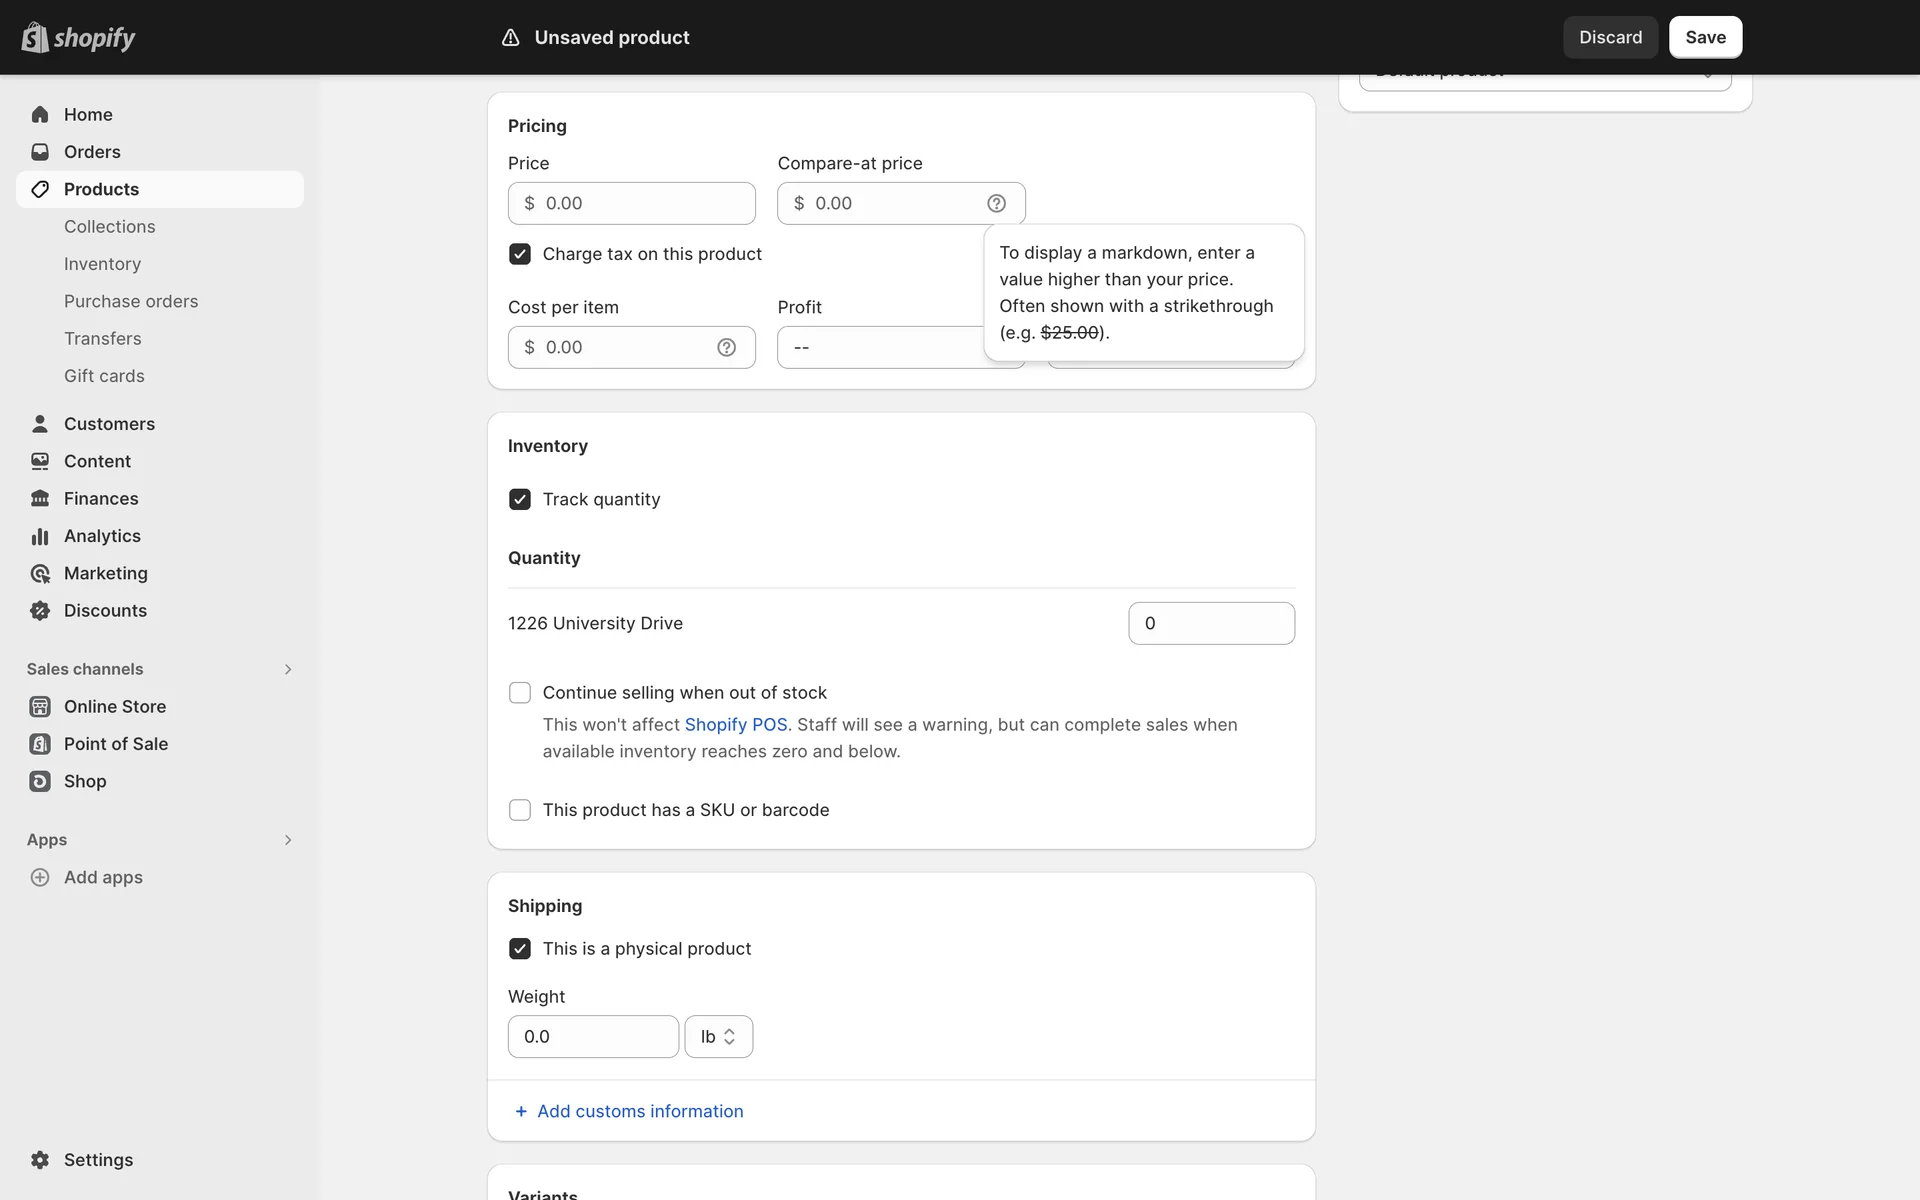Image resolution: width=1920 pixels, height=1200 pixels.
Task: Click the Point of Sale icon
Action: [40, 744]
